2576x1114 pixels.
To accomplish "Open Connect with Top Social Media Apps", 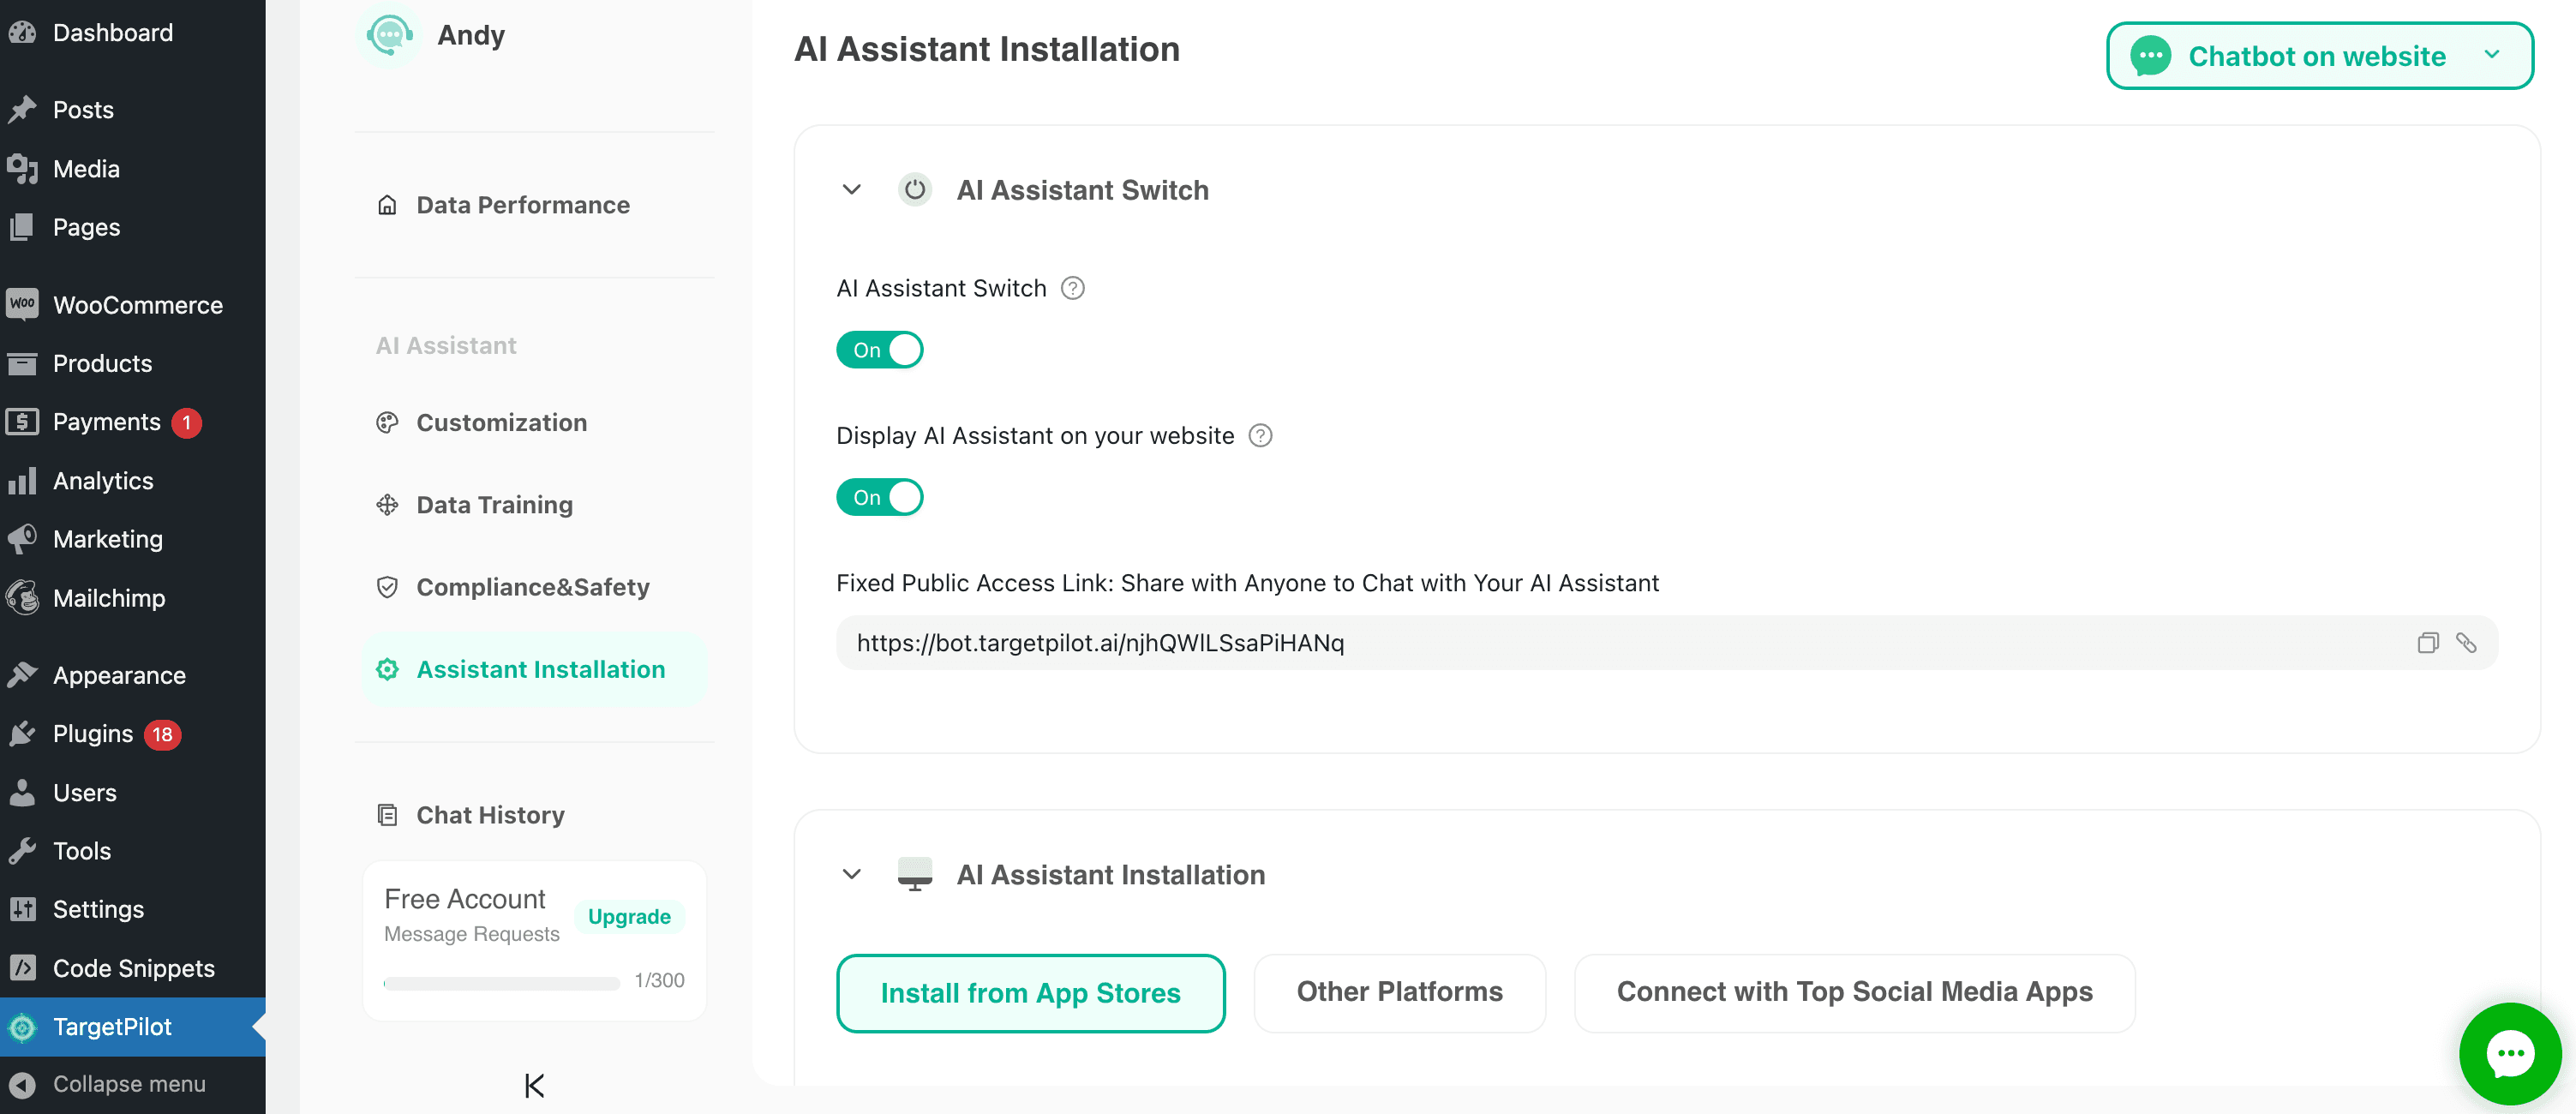I will 1854,992.
